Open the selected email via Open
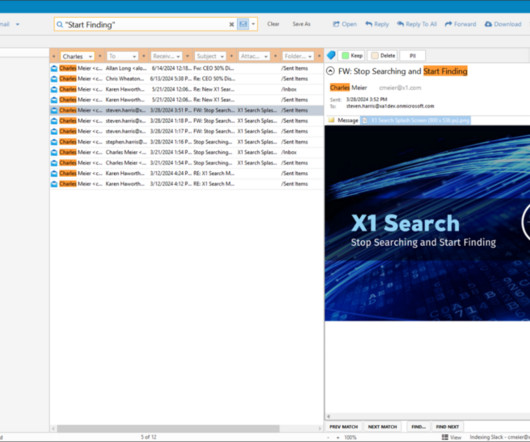 click(345, 24)
